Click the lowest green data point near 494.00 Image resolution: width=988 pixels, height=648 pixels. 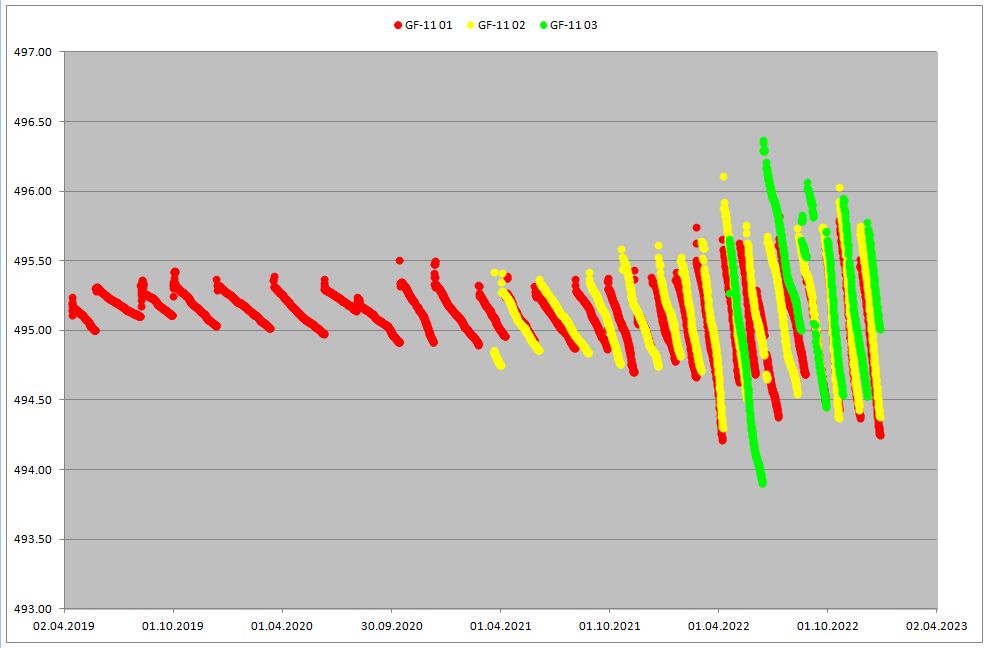tap(762, 482)
